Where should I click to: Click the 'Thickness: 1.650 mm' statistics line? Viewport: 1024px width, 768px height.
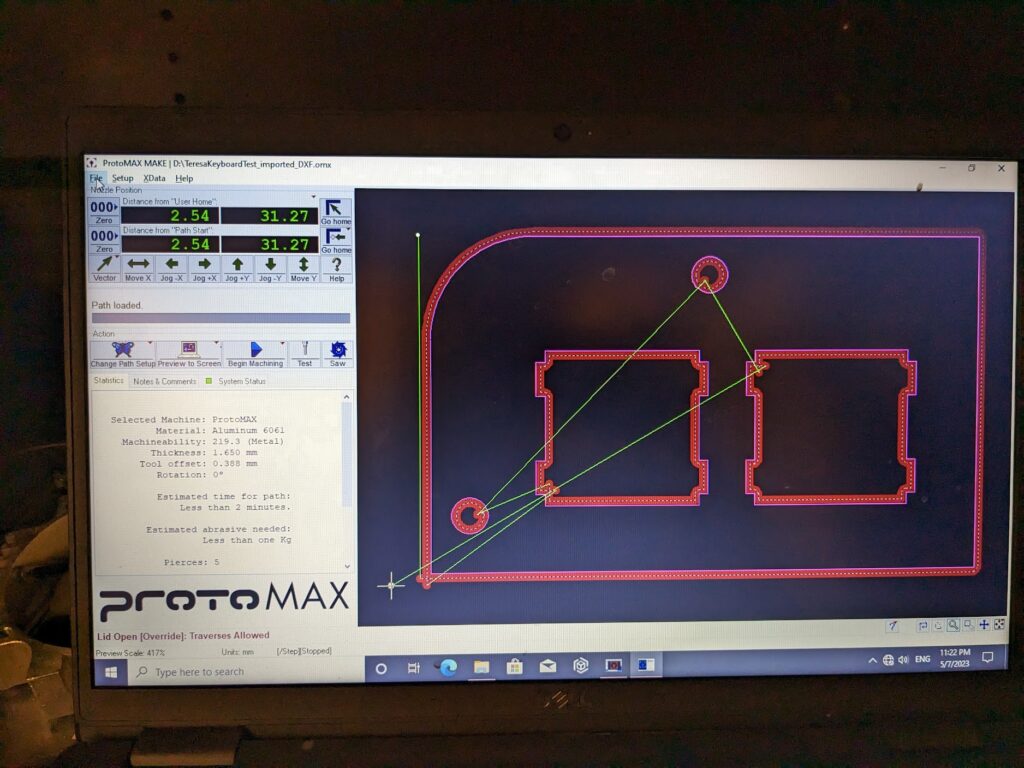pos(204,453)
